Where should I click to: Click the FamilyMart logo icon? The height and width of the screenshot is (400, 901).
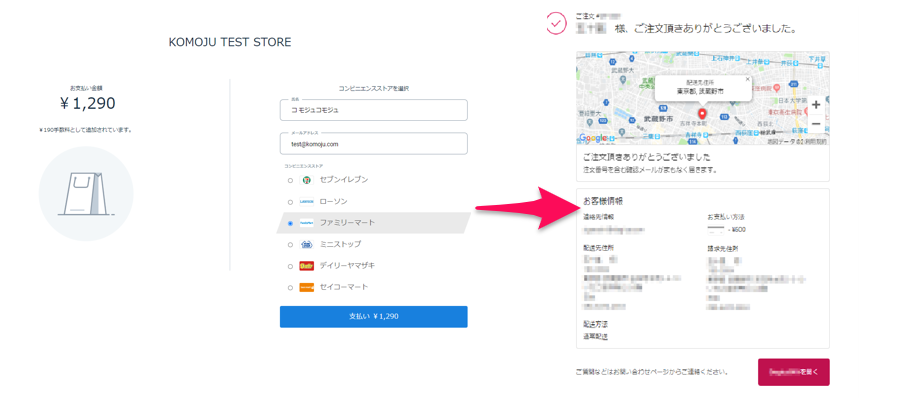(307, 223)
